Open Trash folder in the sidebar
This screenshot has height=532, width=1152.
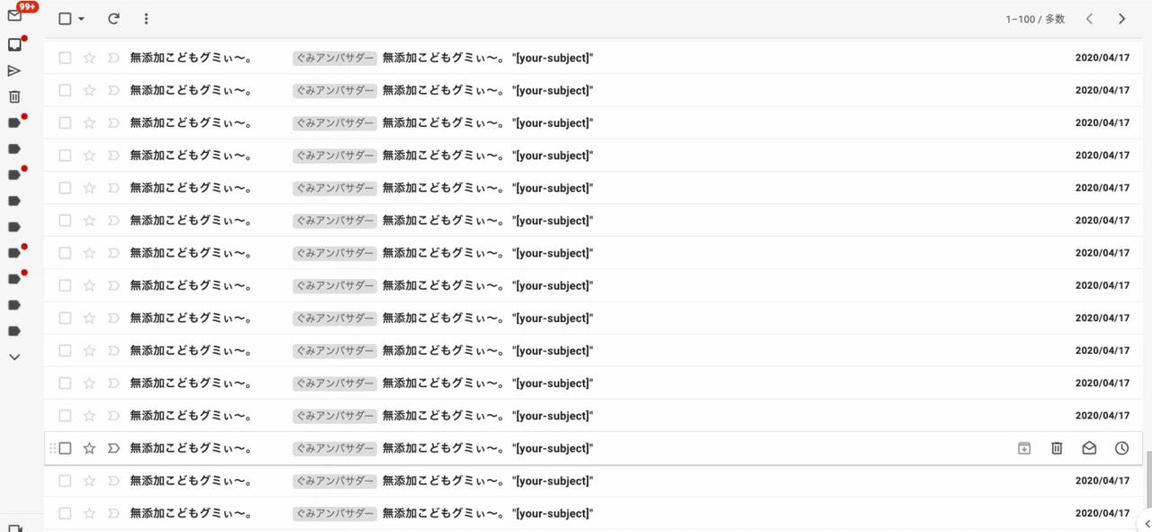(14, 97)
